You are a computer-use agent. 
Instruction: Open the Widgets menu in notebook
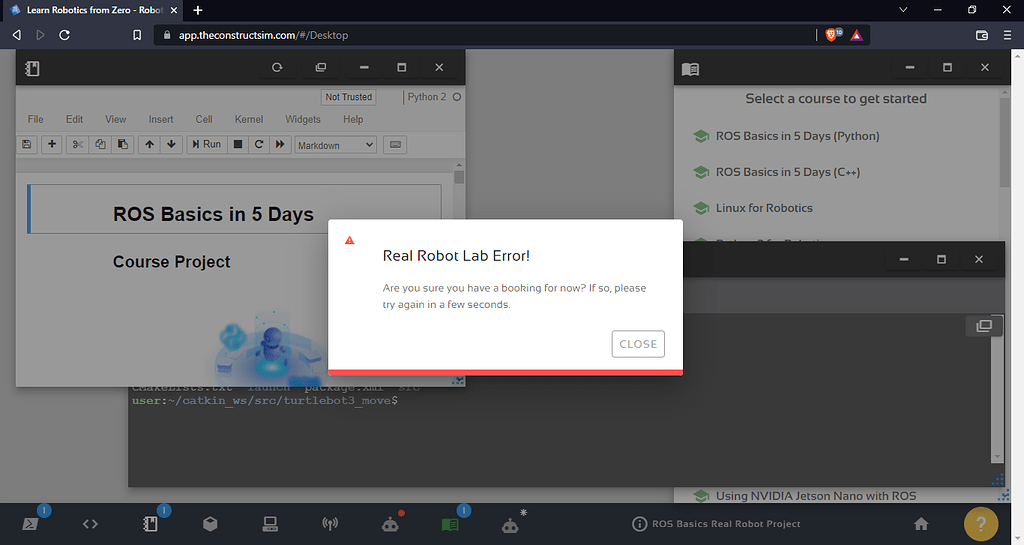pyautogui.click(x=303, y=119)
